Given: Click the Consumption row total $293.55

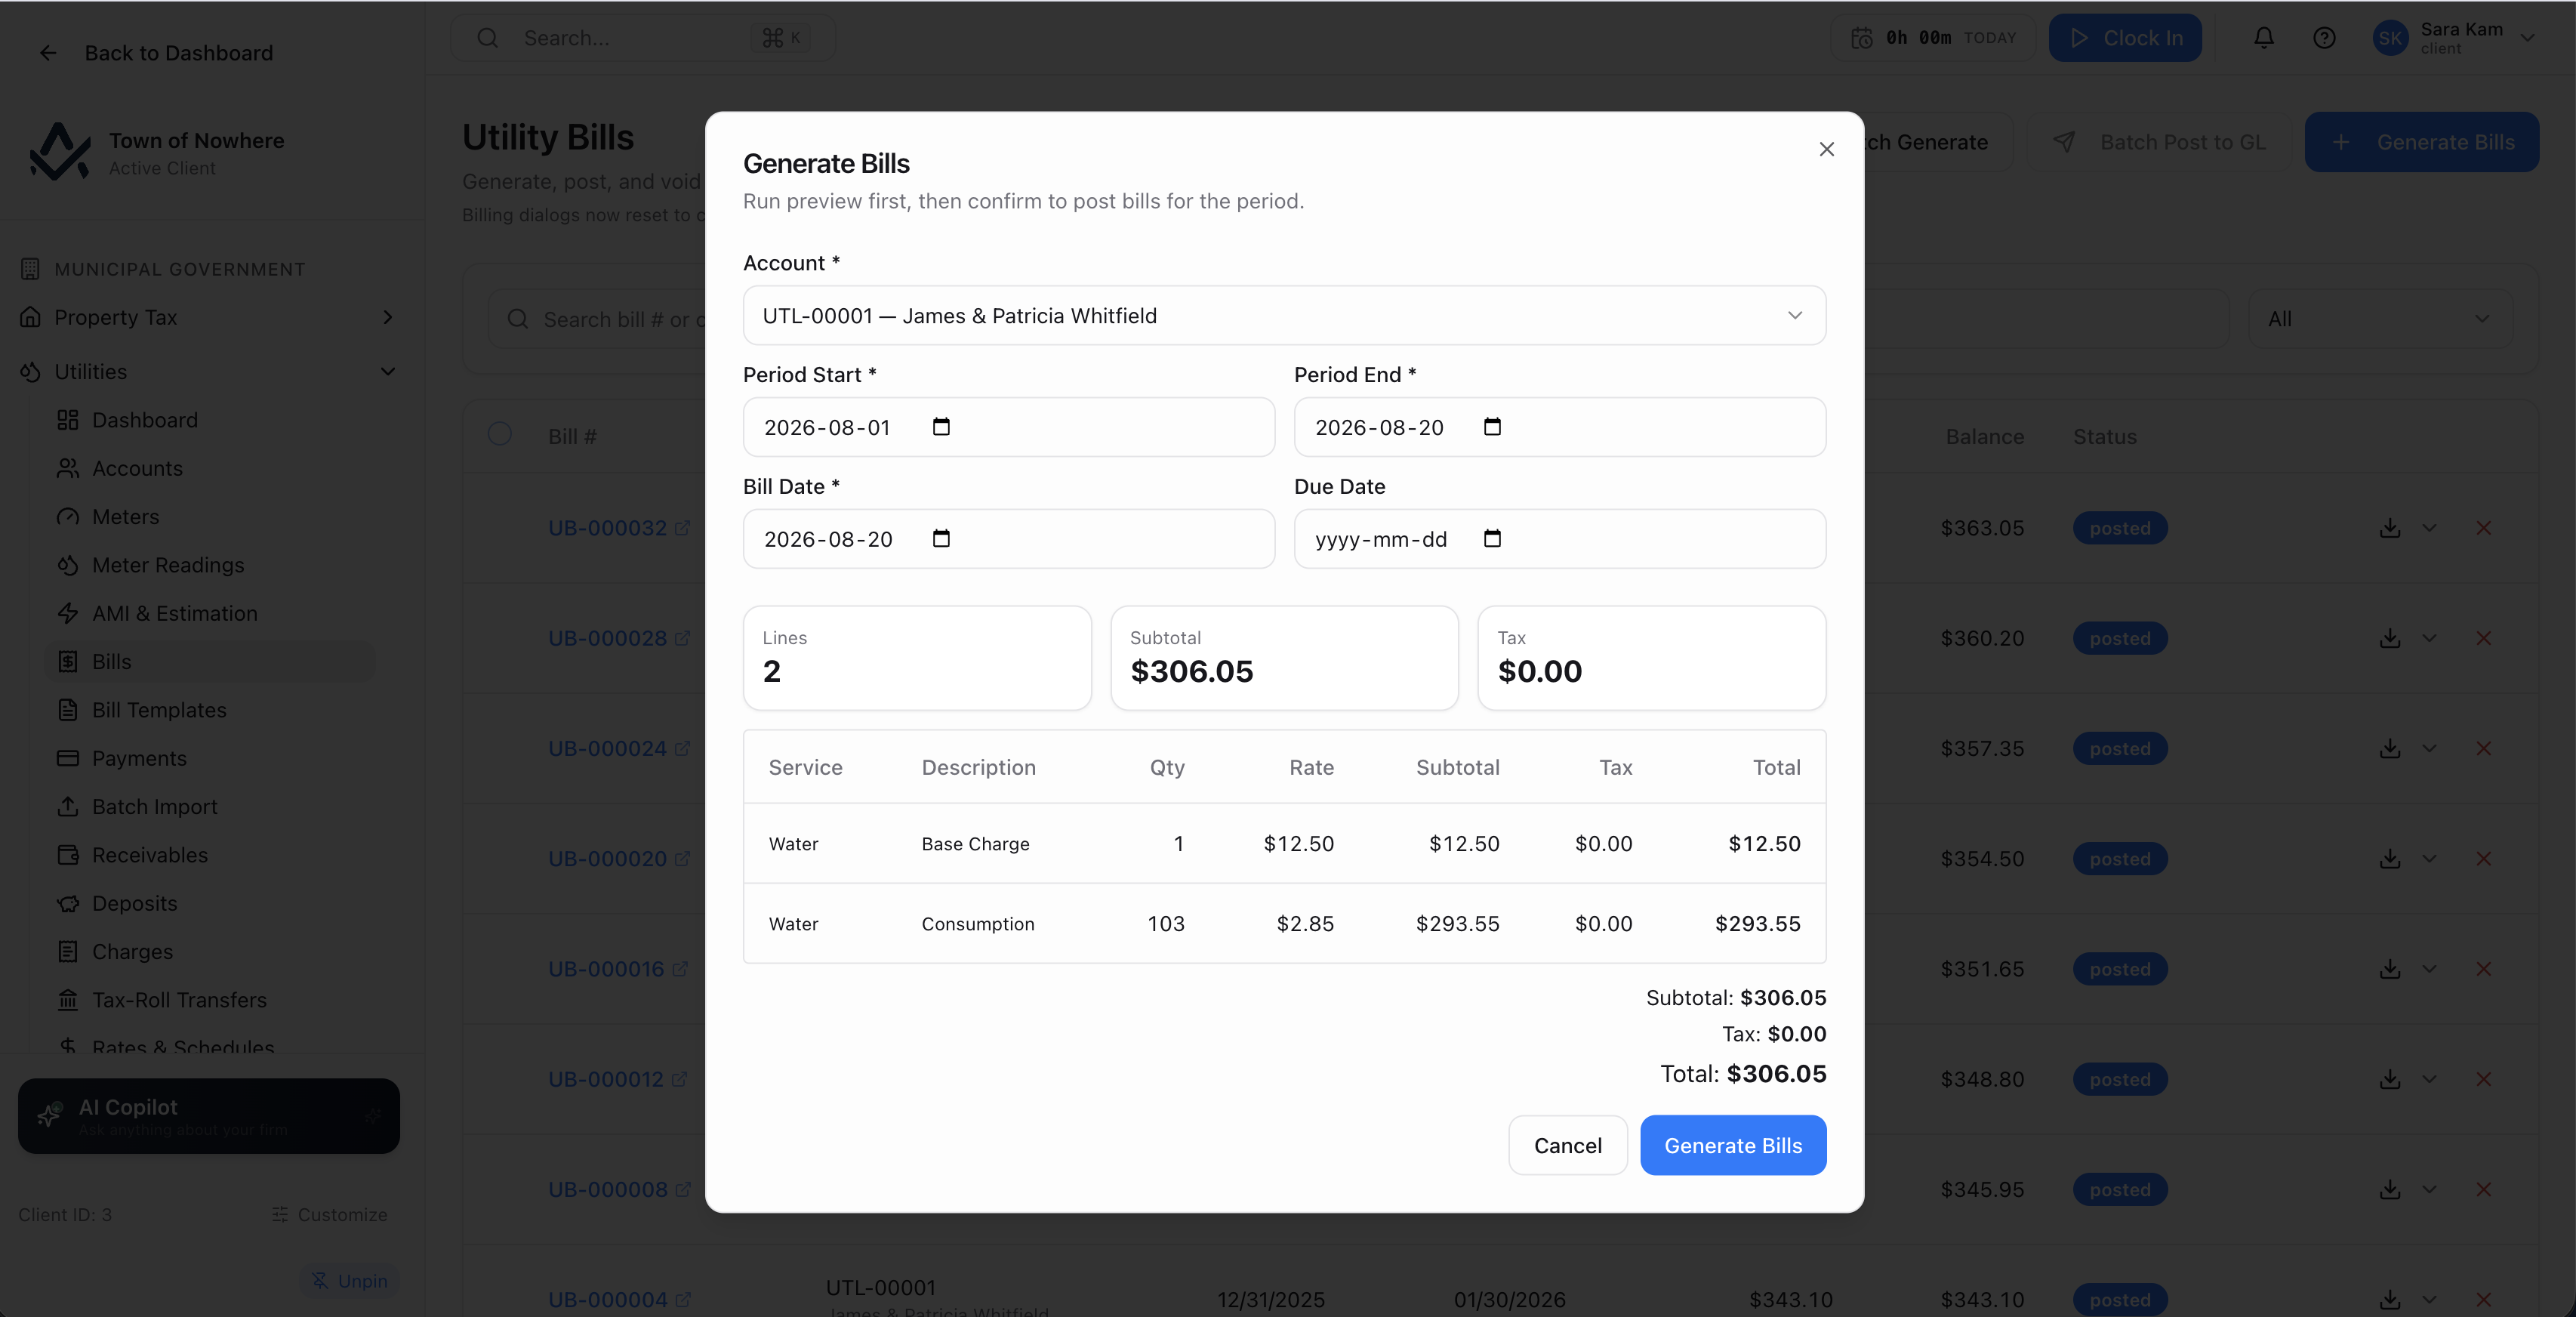Looking at the screenshot, I should point(1757,924).
